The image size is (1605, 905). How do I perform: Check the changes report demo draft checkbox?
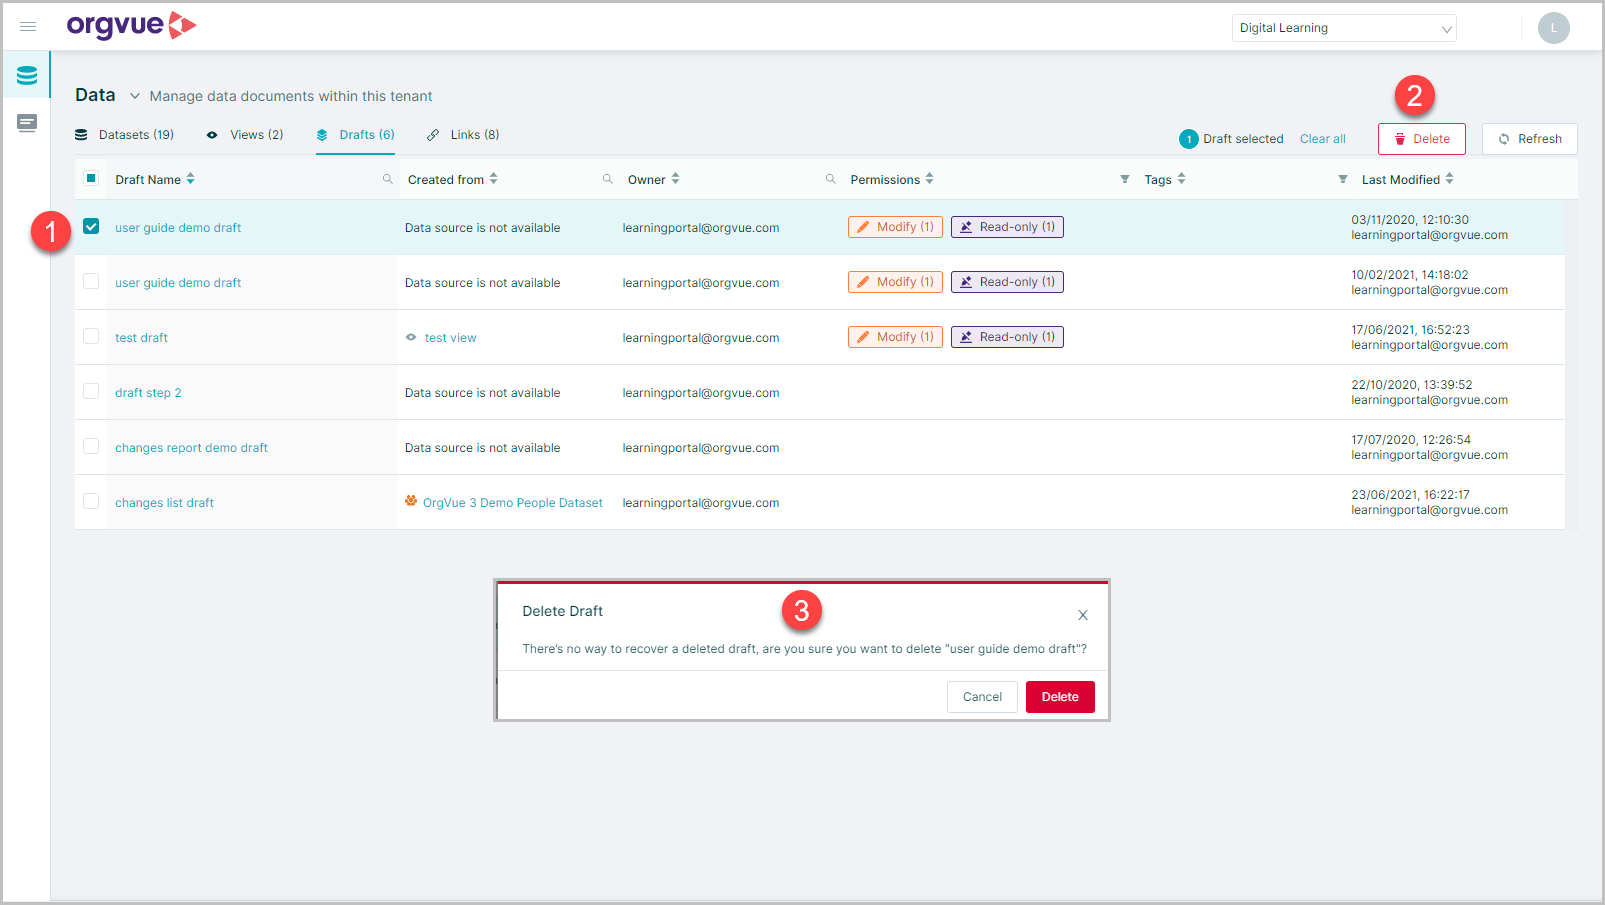click(91, 446)
